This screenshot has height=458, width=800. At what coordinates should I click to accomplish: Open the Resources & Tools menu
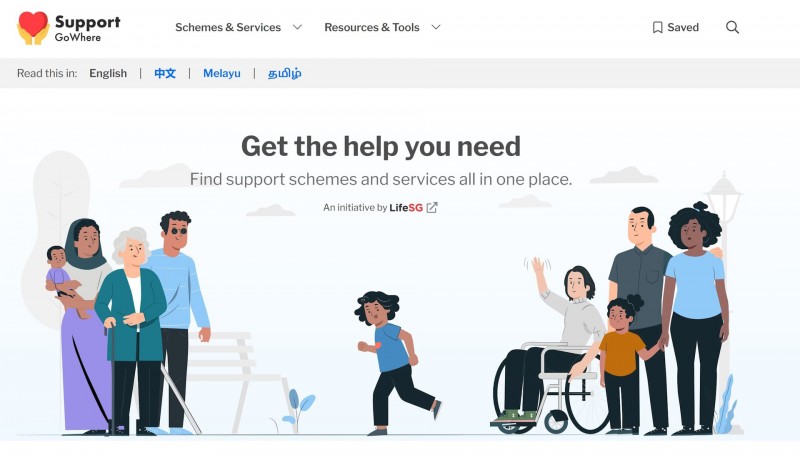tap(372, 28)
